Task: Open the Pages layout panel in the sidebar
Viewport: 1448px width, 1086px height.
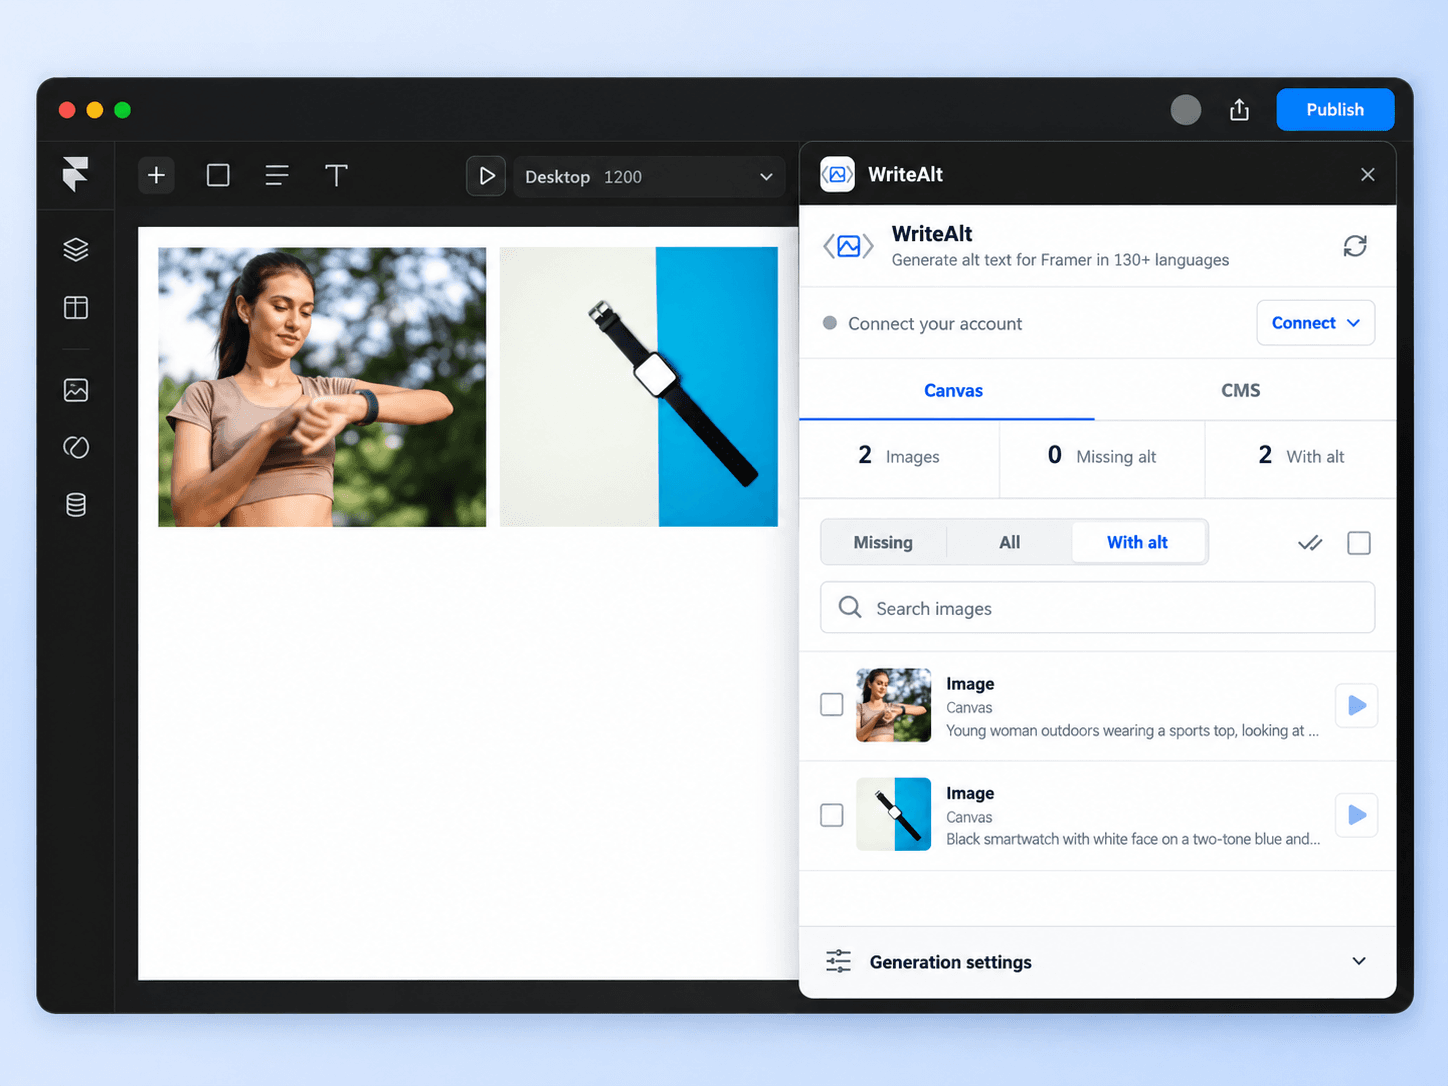Action: click(x=76, y=307)
